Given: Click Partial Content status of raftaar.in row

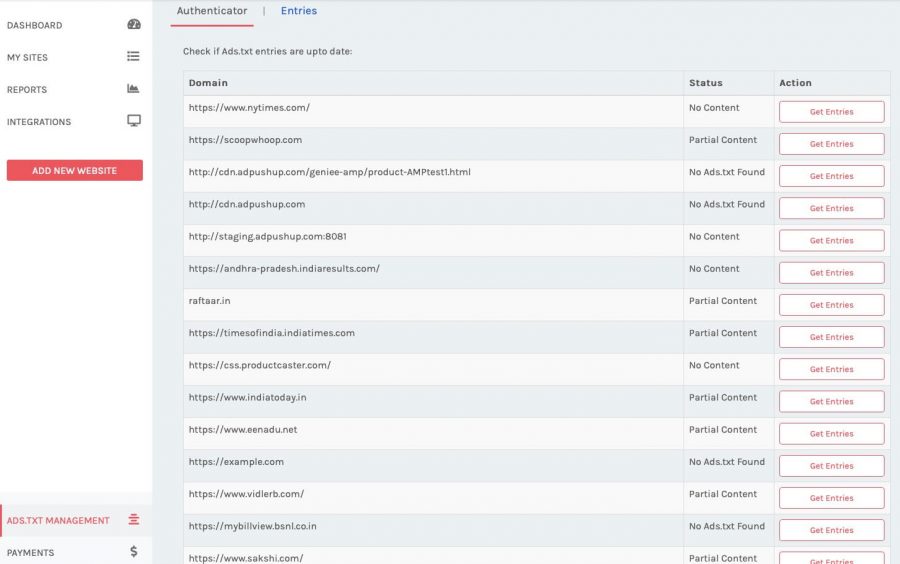Looking at the screenshot, I should 723,300.
